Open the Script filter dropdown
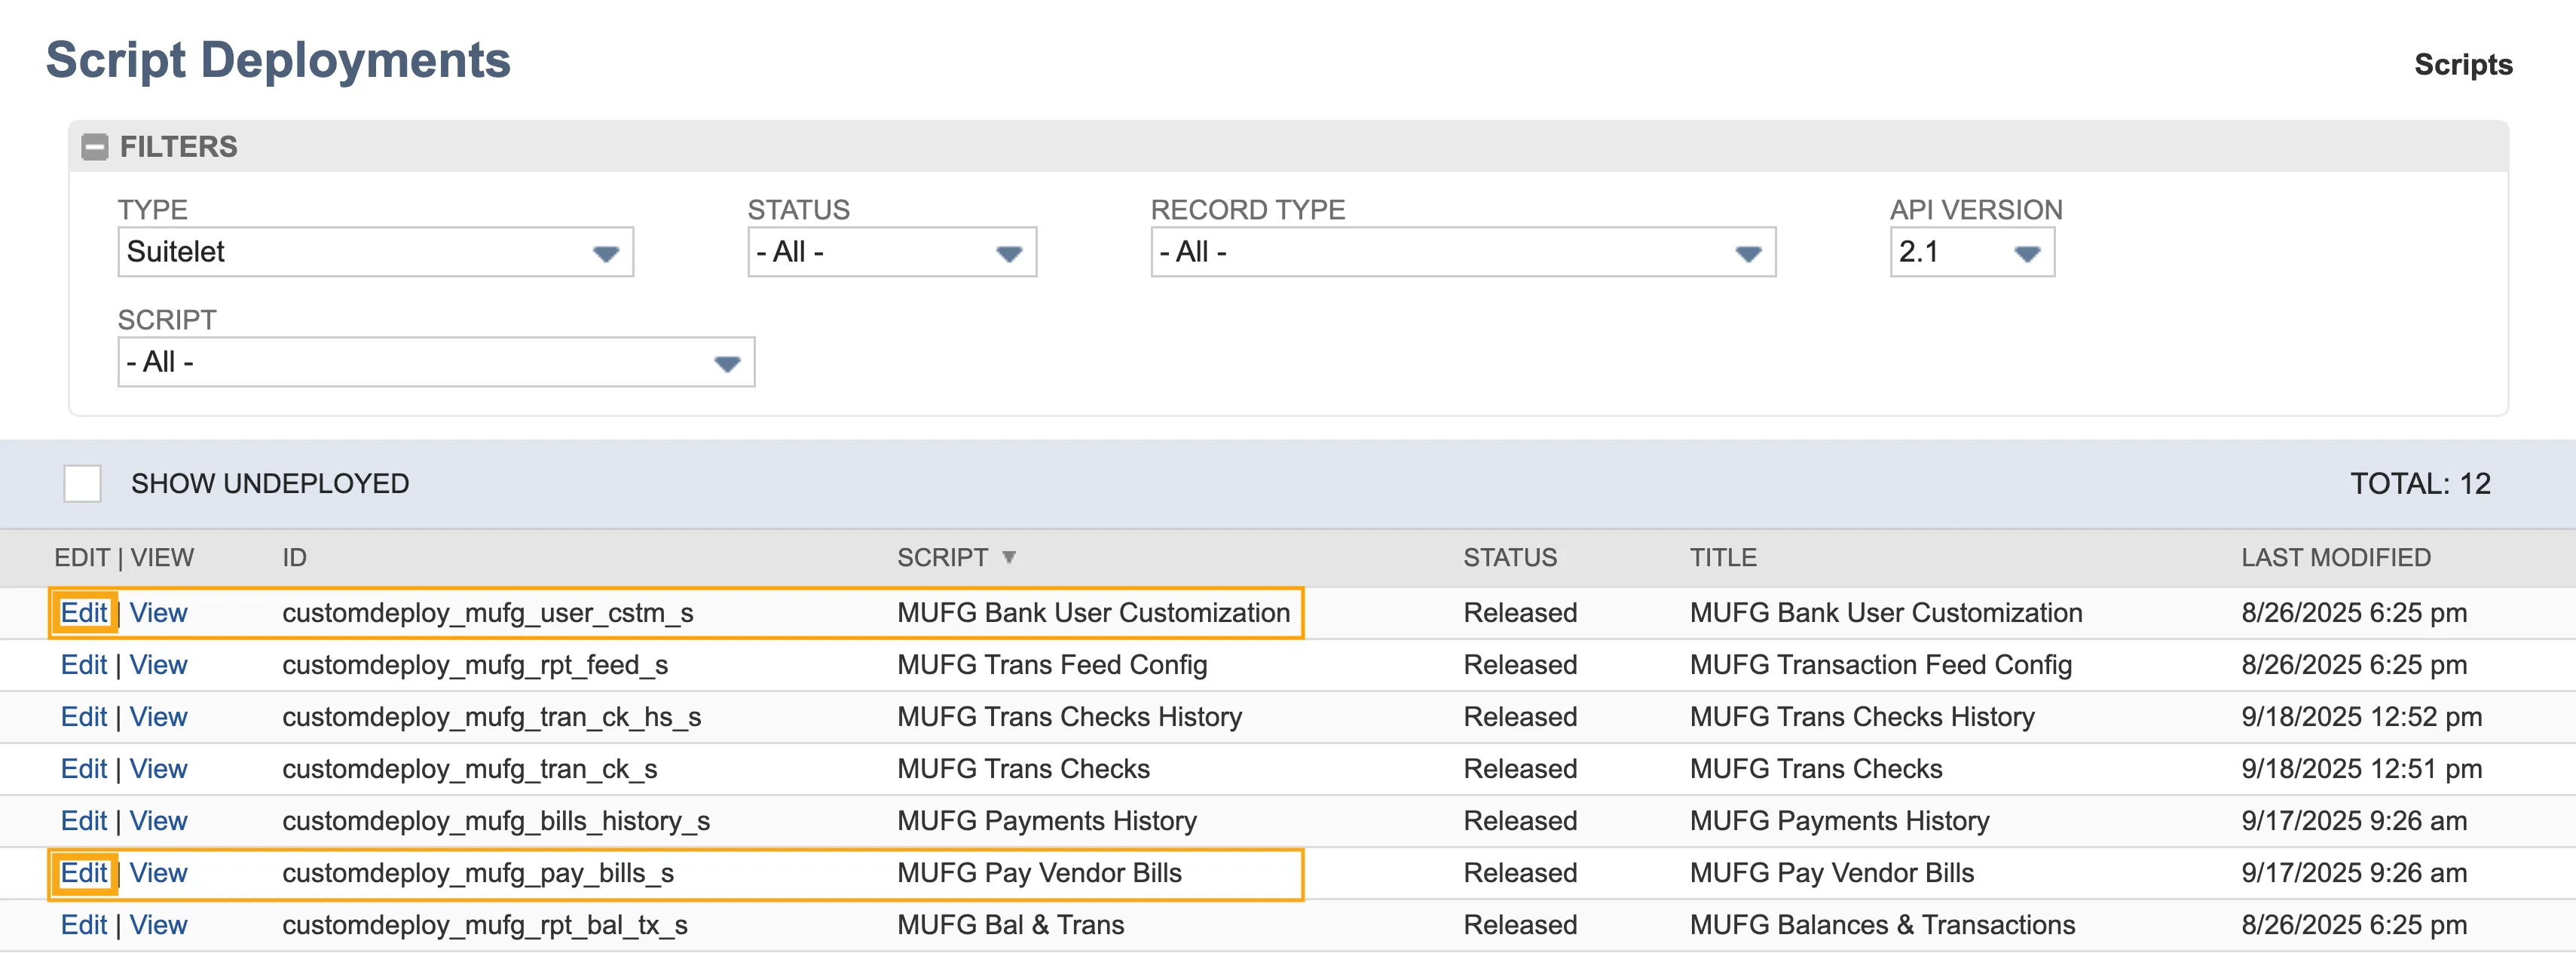The height and width of the screenshot is (953, 2576). click(x=436, y=362)
